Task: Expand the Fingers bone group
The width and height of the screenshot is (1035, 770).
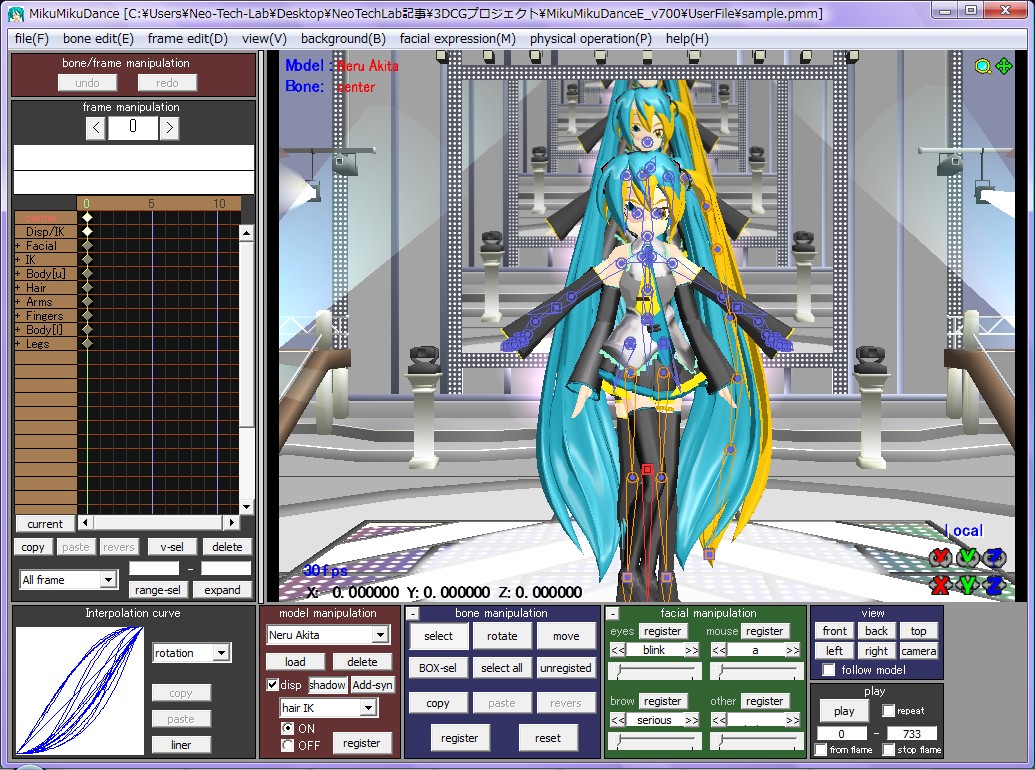Action: click(18, 316)
